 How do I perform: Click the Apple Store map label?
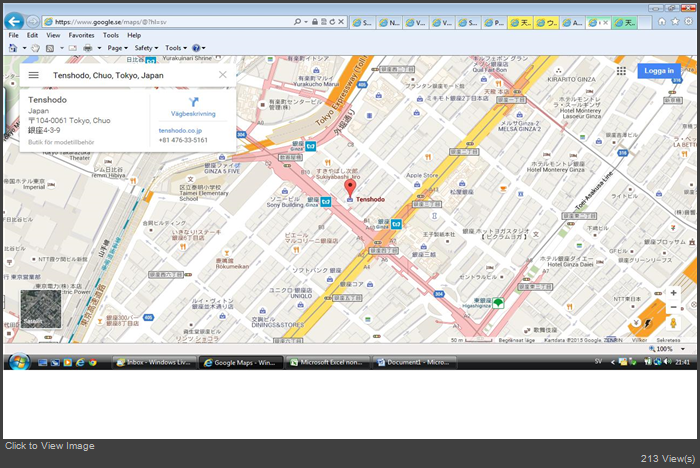click(422, 176)
